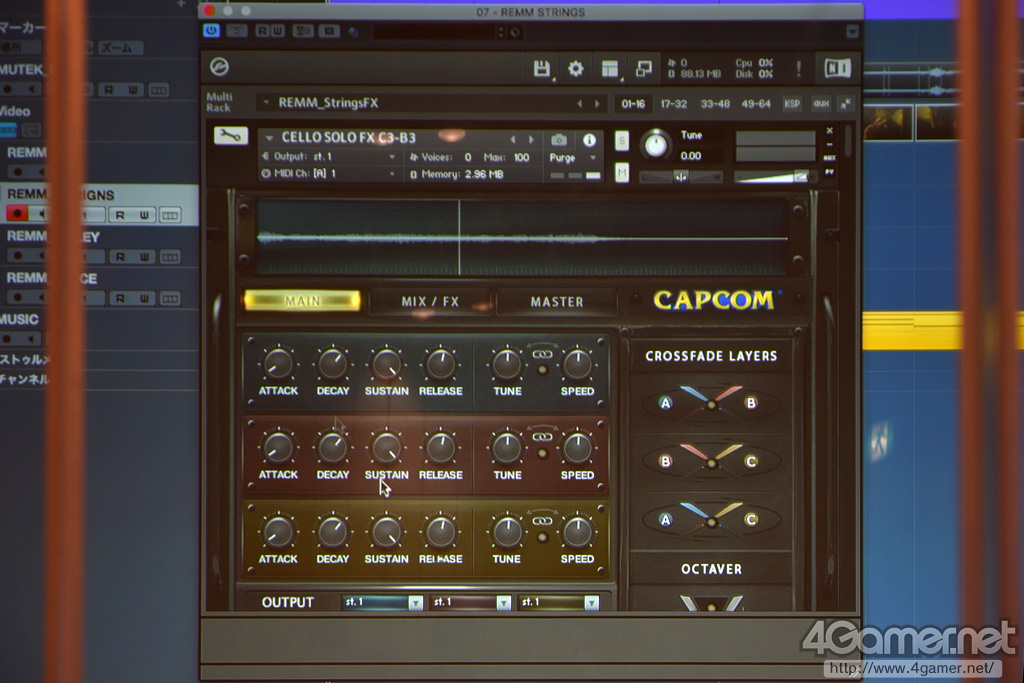The image size is (1024, 683).
Task: Click the instrument header Tune knob
Action: [655, 146]
